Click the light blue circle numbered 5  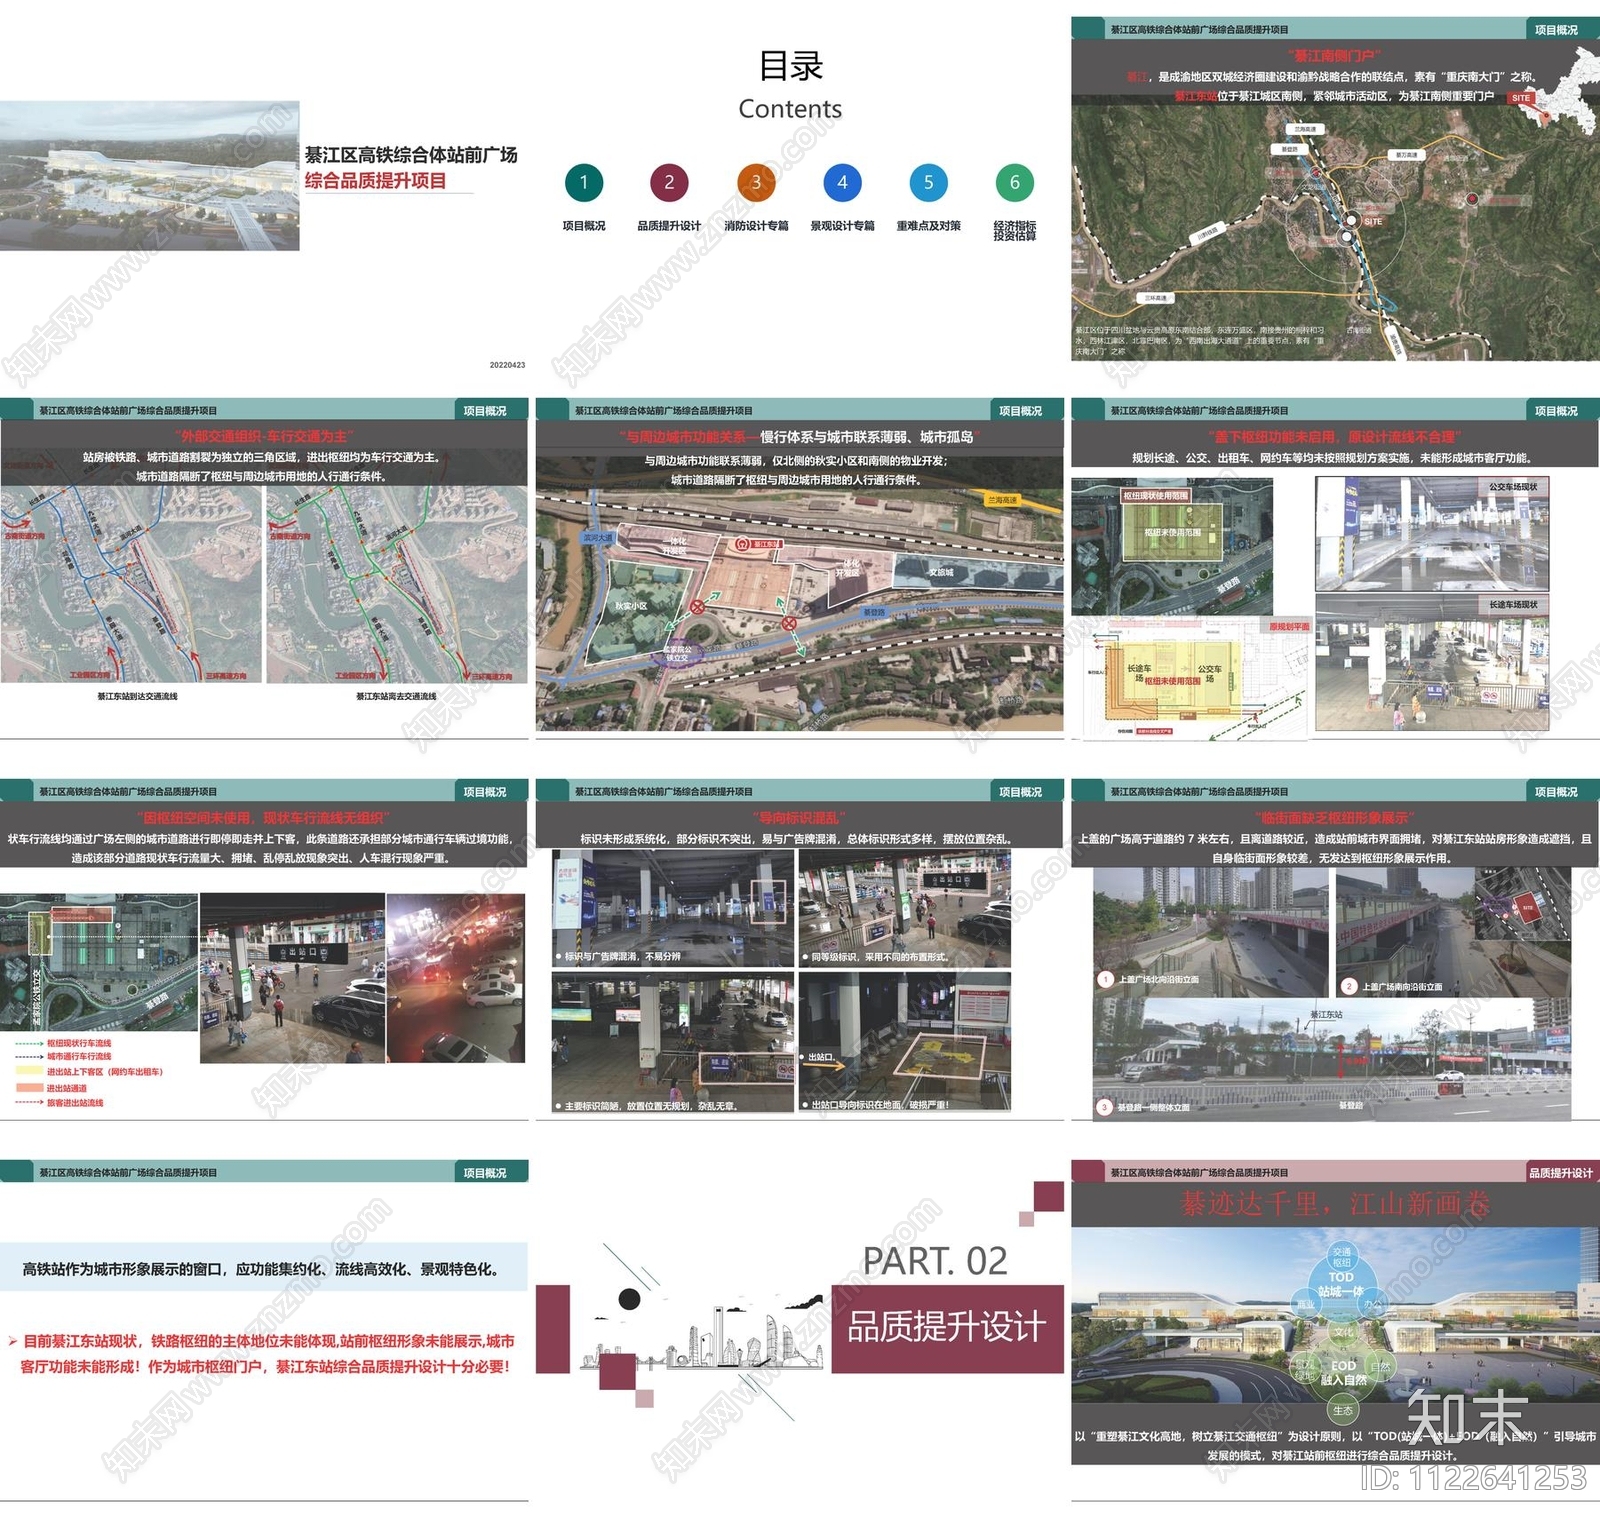928,183
